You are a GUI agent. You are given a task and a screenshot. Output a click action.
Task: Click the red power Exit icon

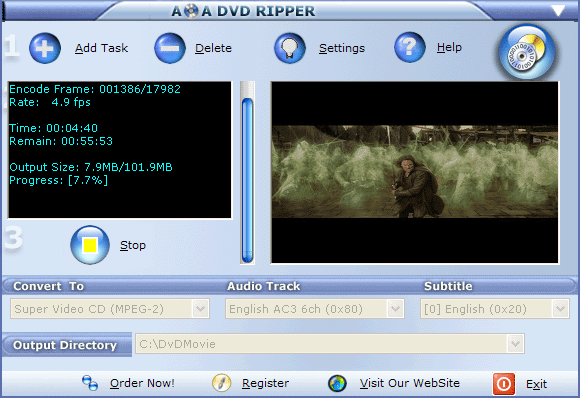(503, 384)
